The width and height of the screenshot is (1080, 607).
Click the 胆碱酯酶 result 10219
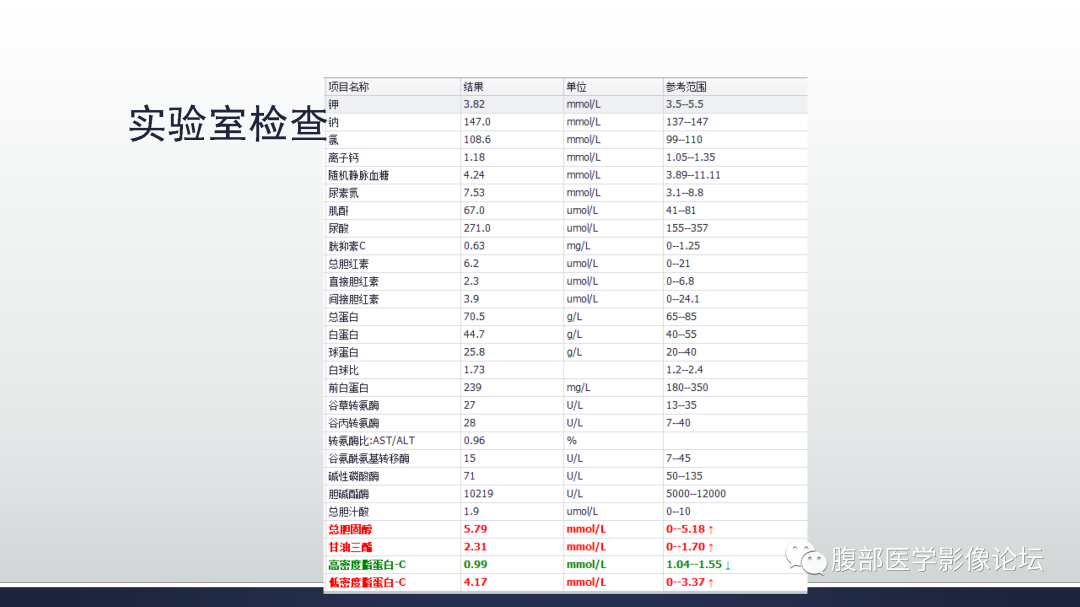tap(478, 494)
